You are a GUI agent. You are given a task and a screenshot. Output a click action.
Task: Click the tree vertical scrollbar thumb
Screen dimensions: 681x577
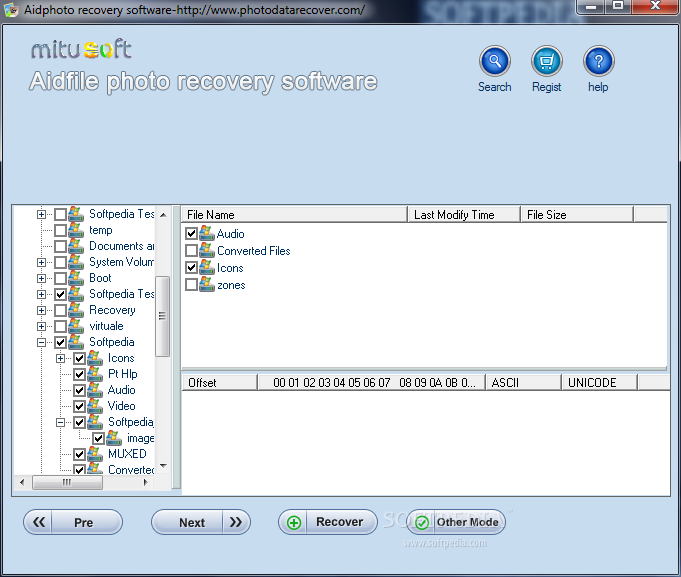coord(162,316)
